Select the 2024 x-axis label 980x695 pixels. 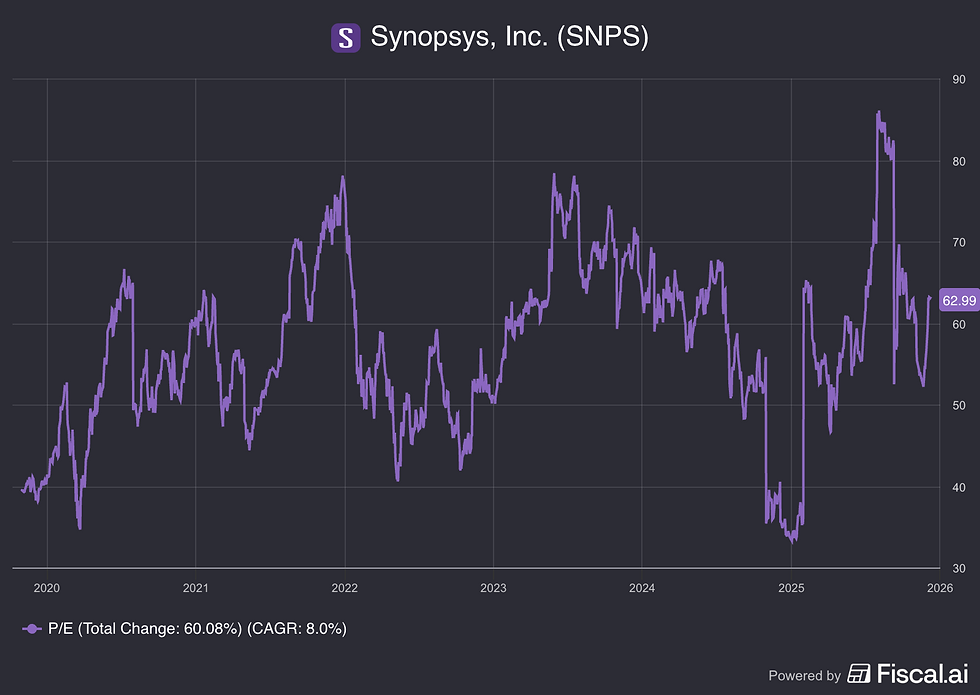pyautogui.click(x=642, y=588)
